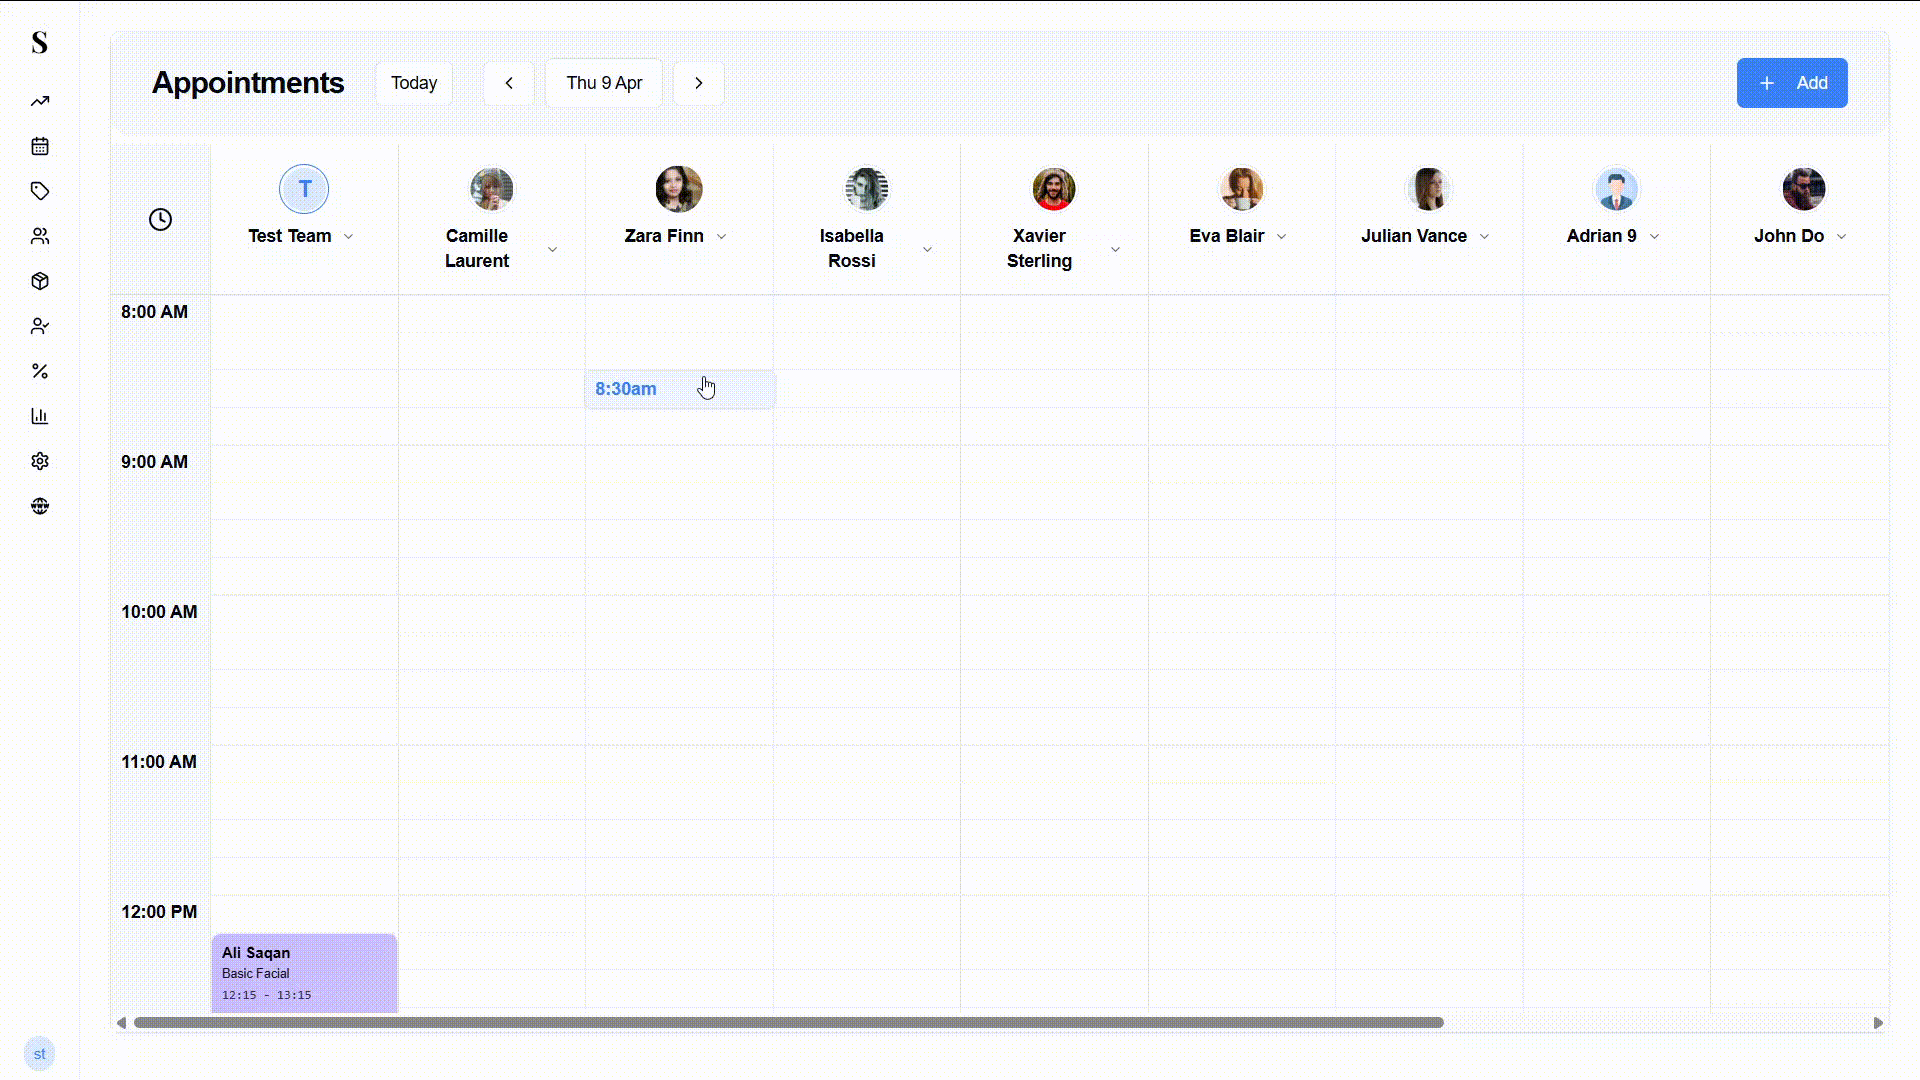Expand the Camille Laurent options chevron

pyautogui.click(x=552, y=249)
